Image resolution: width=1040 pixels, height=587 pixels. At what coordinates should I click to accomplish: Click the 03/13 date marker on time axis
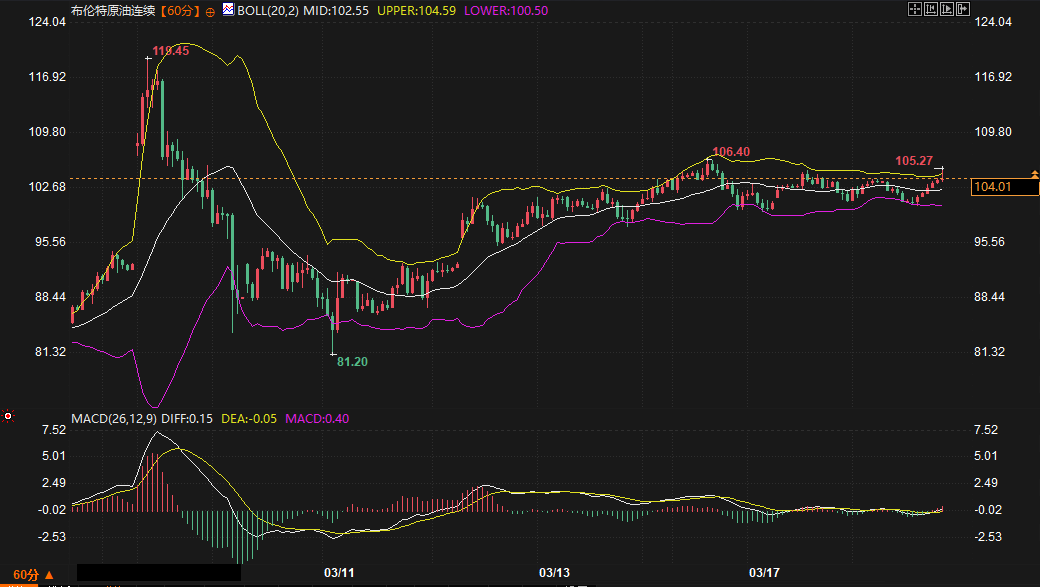(x=554, y=572)
